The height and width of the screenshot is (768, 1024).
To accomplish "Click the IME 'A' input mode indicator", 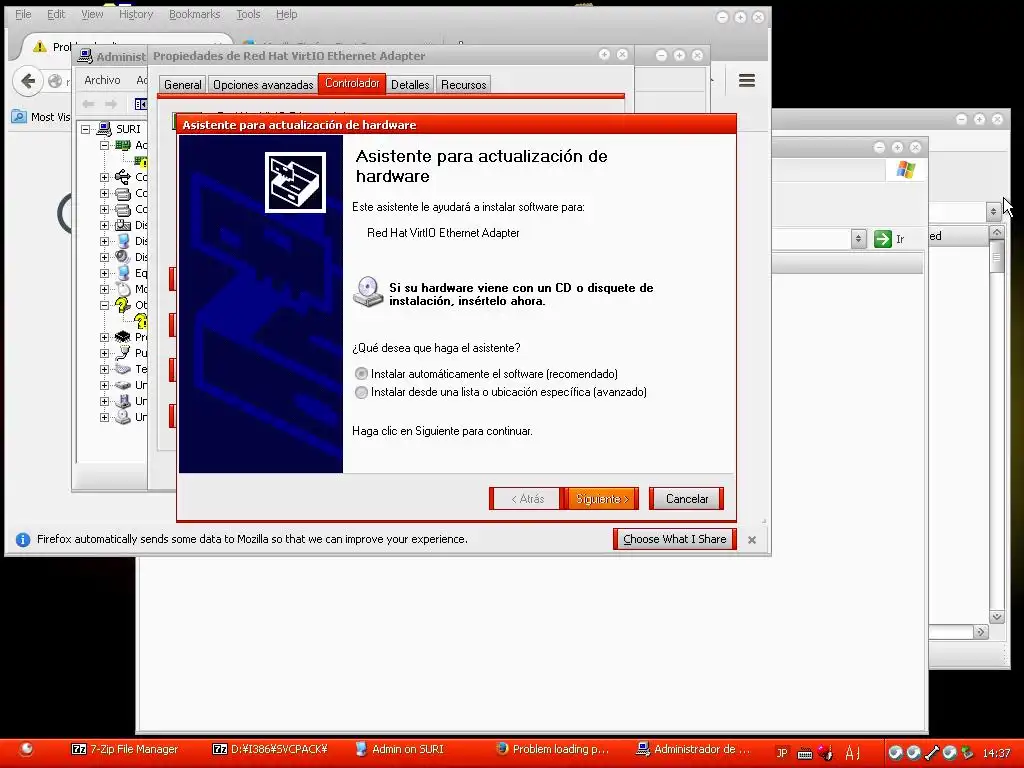I will [852, 753].
